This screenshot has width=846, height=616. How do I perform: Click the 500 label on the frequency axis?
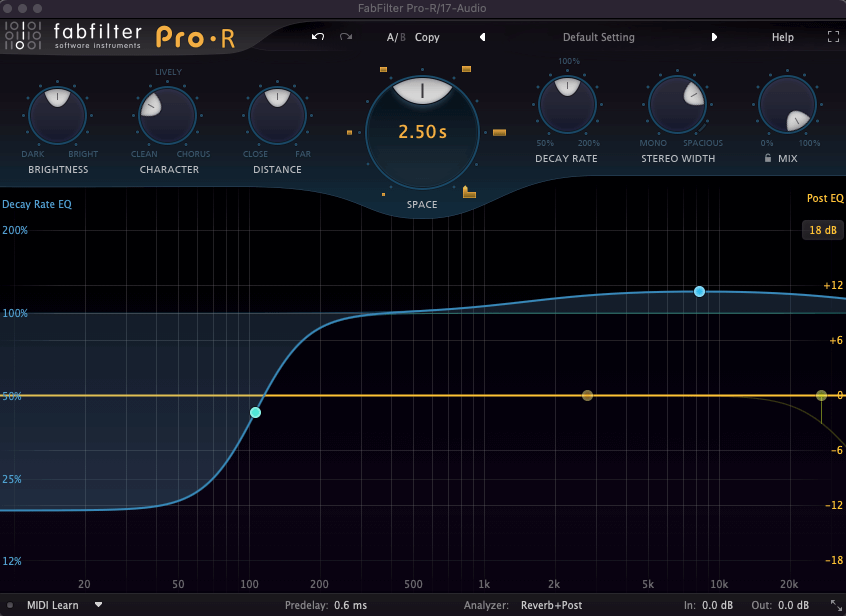tap(413, 584)
